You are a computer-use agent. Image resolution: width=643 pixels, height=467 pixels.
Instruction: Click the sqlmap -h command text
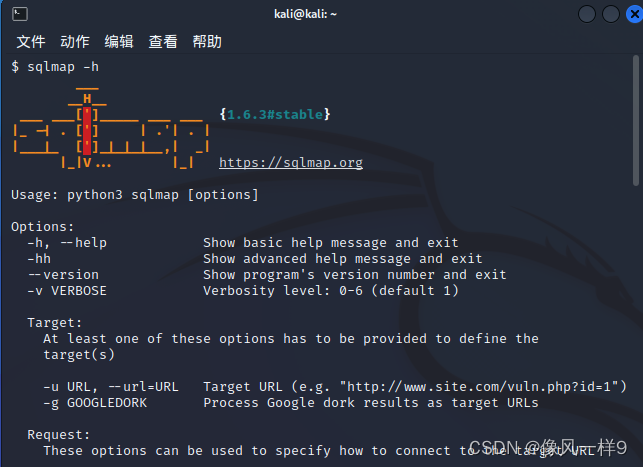point(63,66)
